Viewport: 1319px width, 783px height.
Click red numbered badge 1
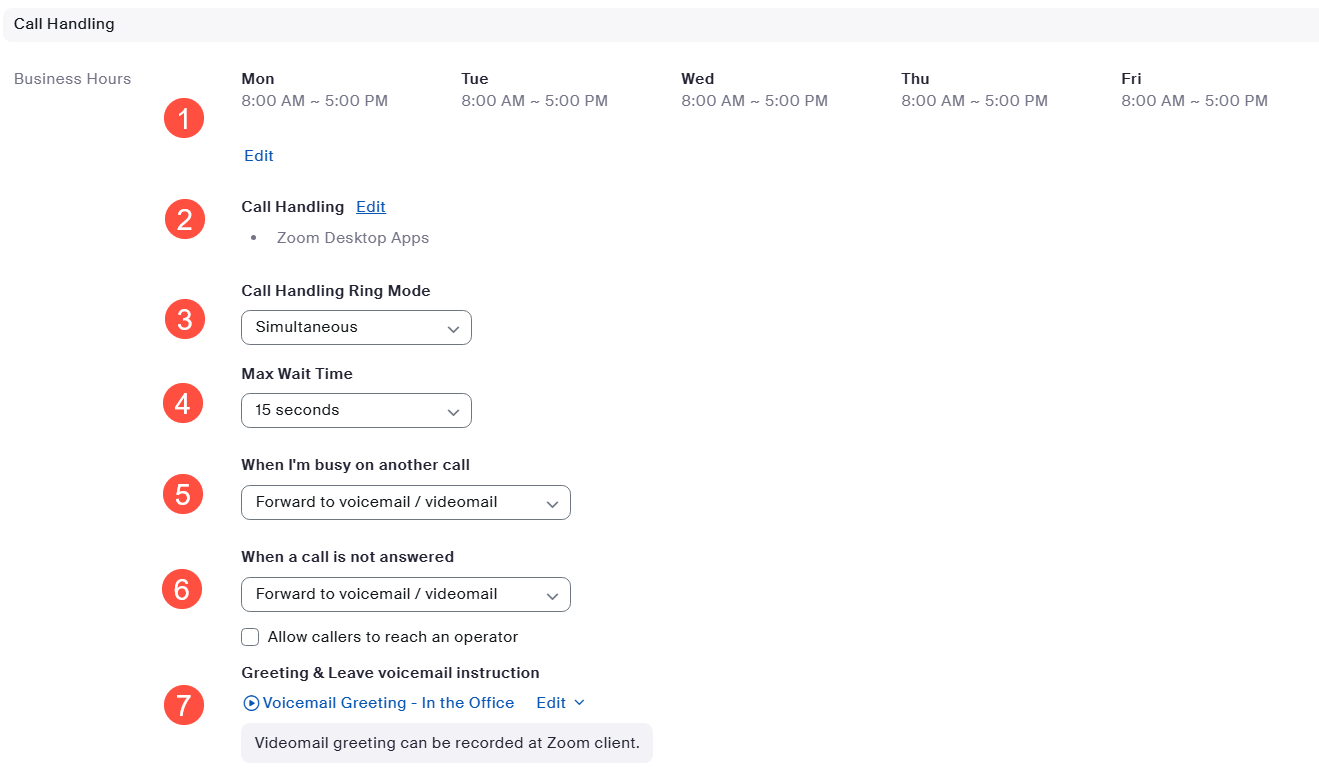(183, 119)
